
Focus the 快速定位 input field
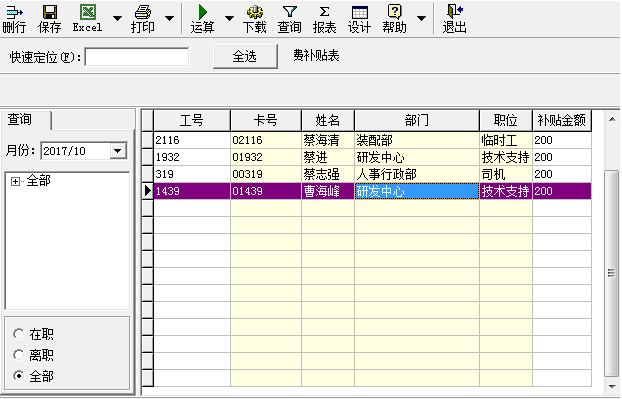pyautogui.click(x=137, y=57)
